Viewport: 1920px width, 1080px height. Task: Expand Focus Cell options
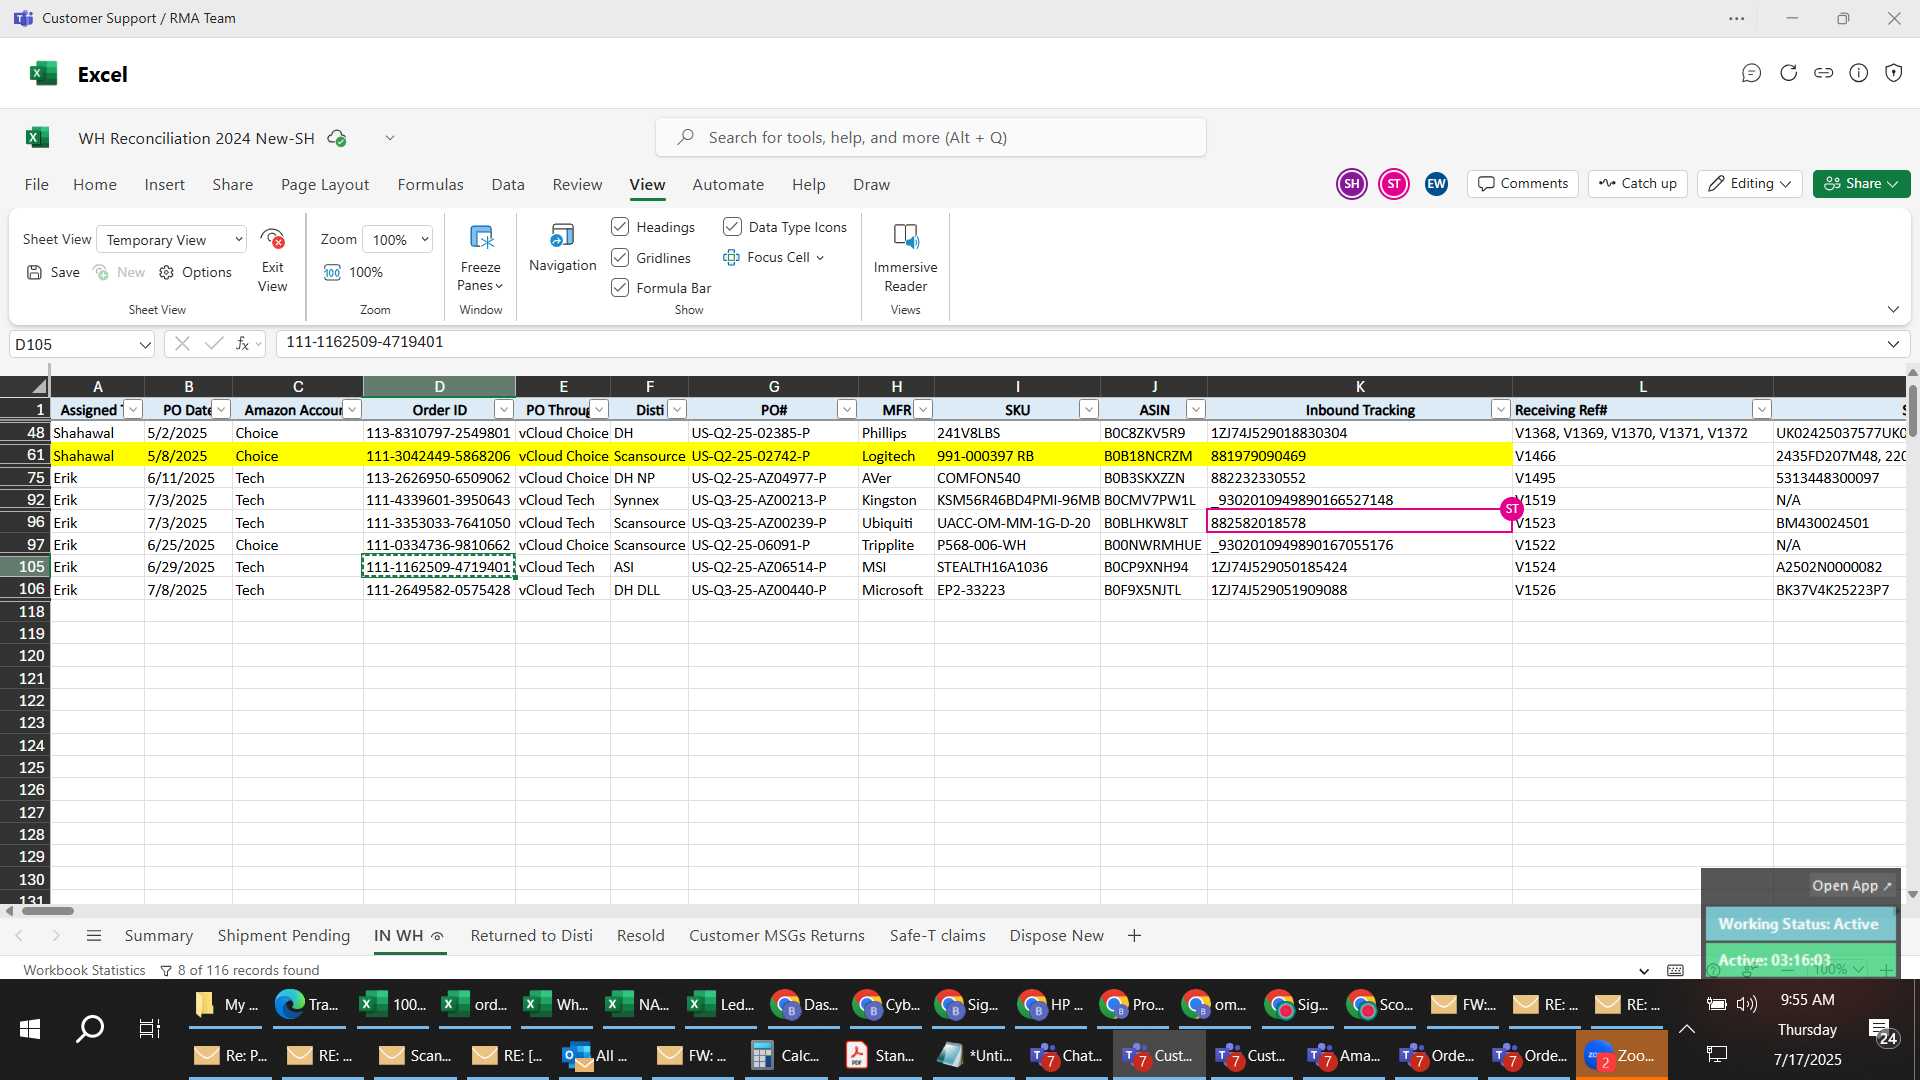(820, 258)
